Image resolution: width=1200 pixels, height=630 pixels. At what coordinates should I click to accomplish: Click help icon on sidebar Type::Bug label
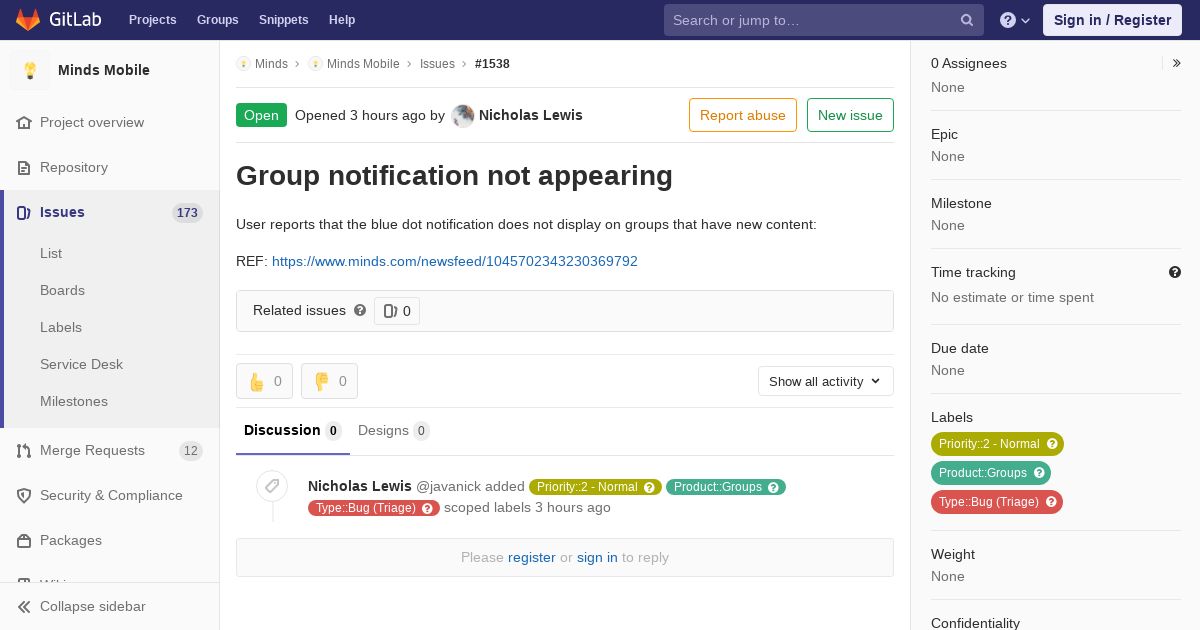tap(1051, 502)
